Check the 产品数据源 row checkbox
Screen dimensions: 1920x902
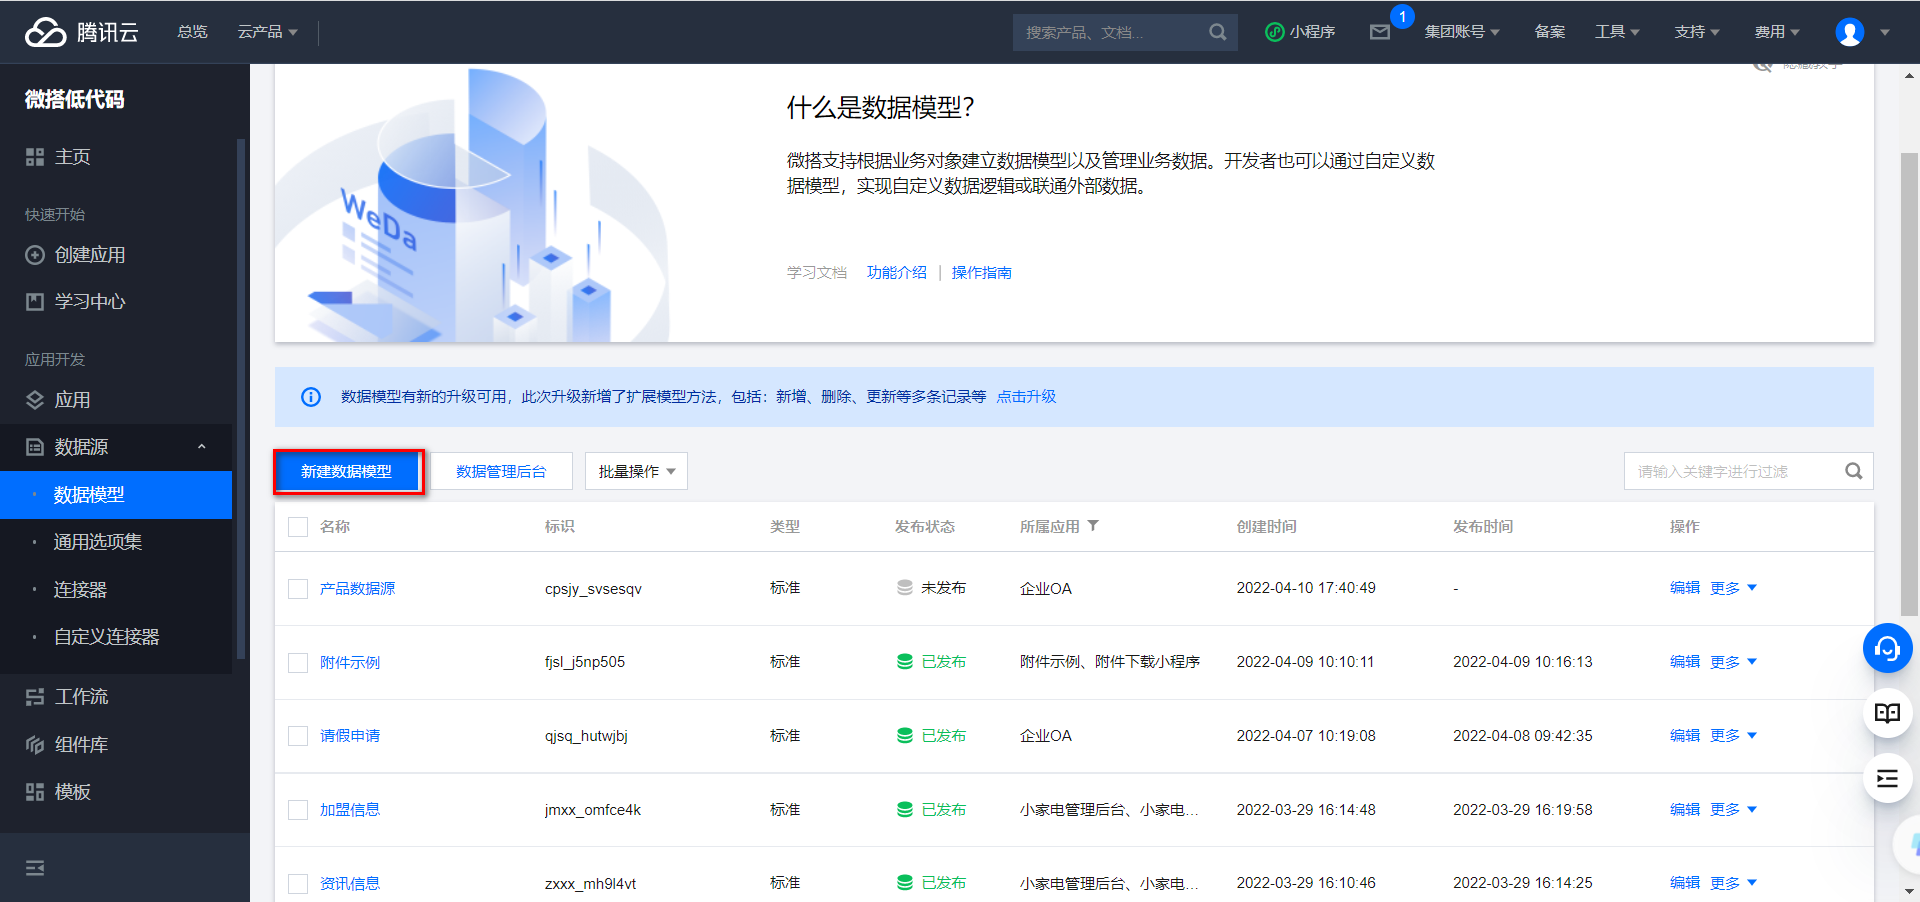[x=298, y=589]
